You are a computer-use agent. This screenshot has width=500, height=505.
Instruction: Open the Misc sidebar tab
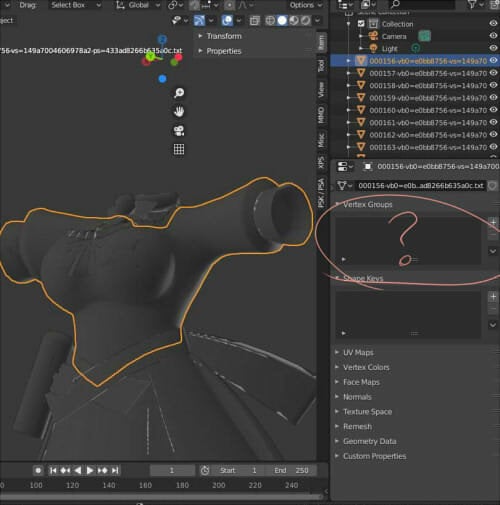(321, 140)
